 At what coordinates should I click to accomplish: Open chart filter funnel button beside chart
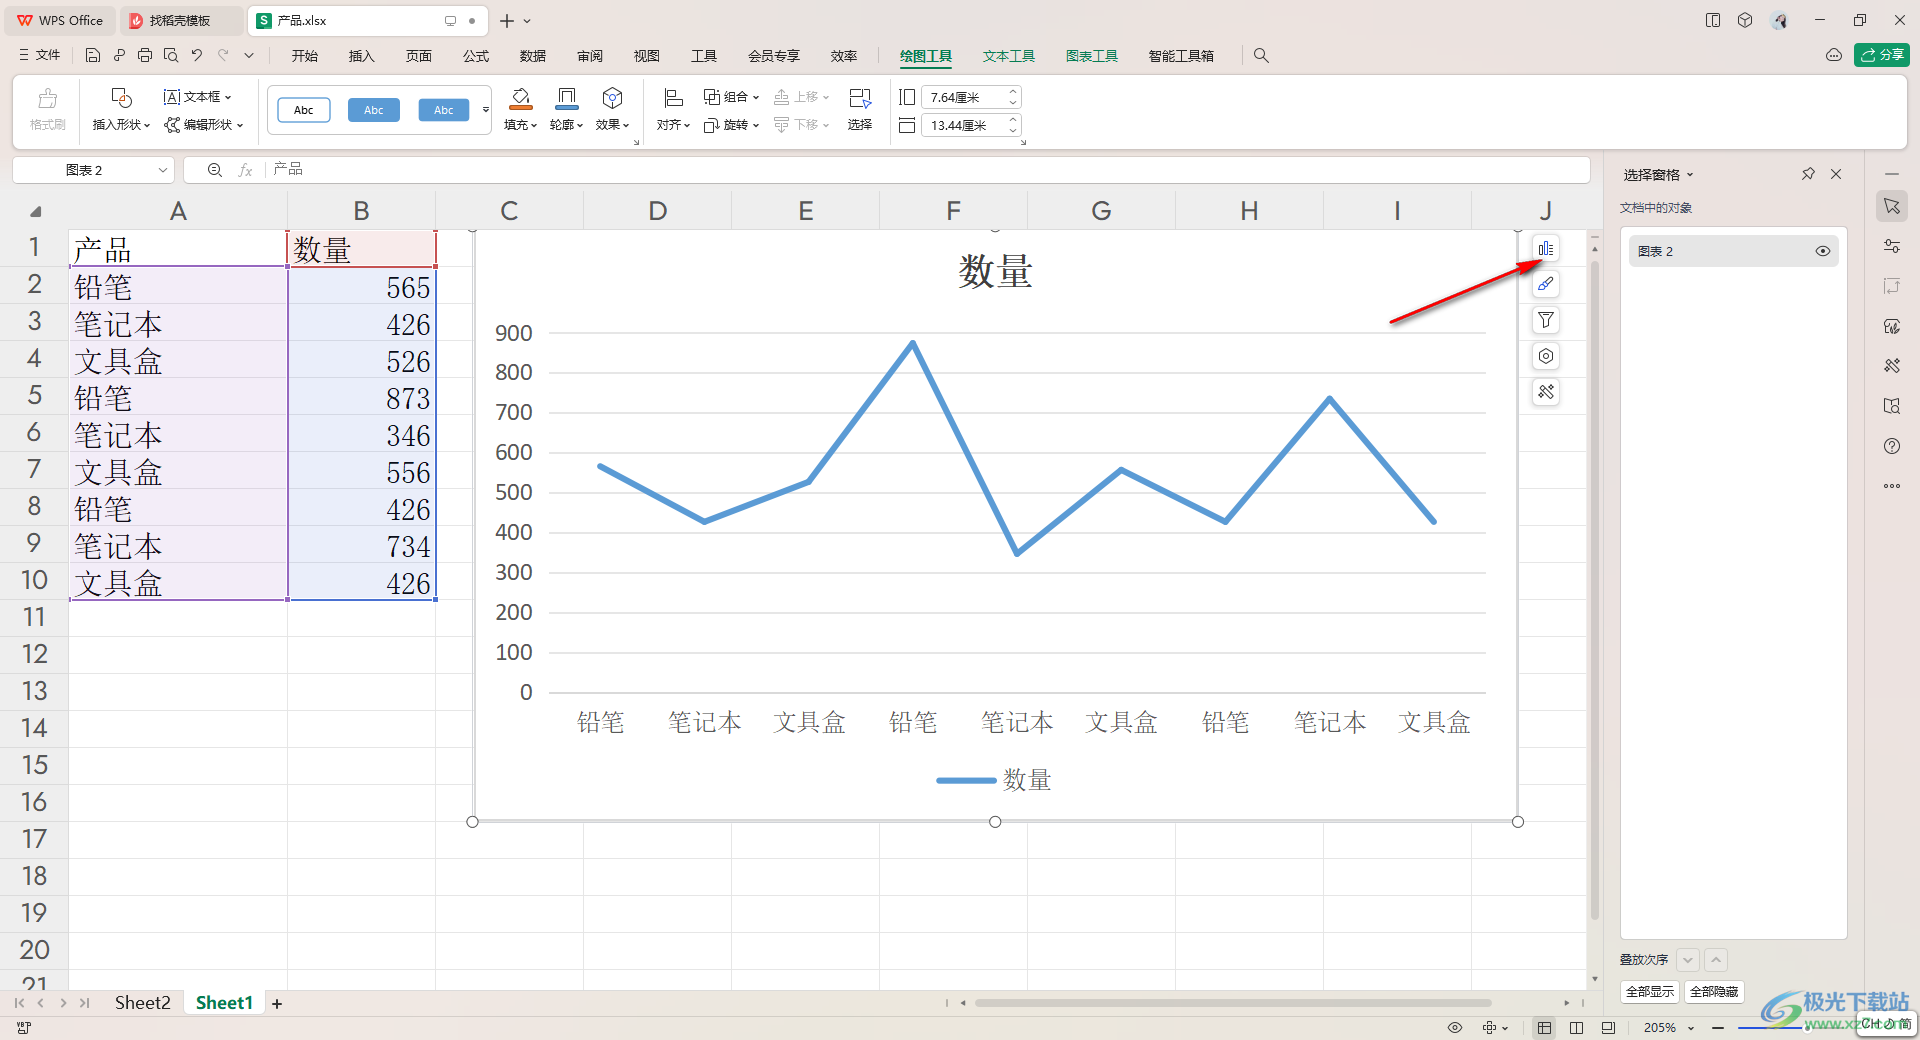tap(1546, 320)
